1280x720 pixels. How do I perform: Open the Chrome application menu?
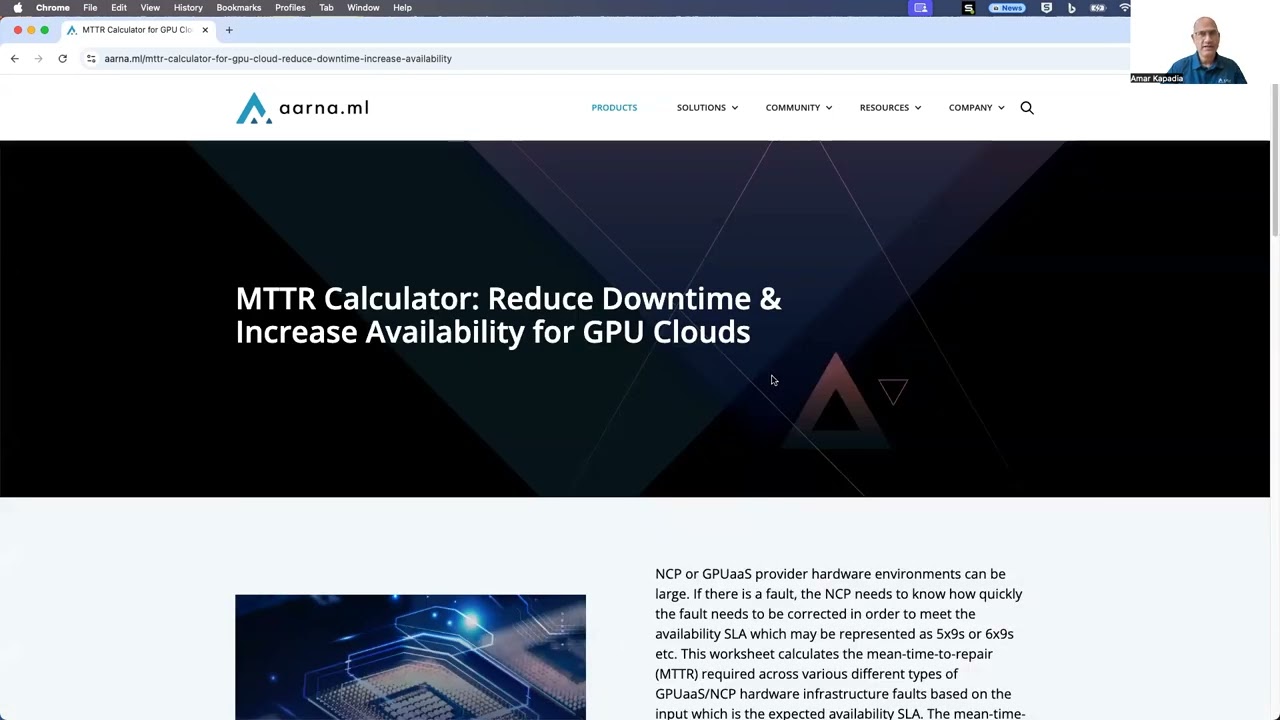[x=53, y=7]
